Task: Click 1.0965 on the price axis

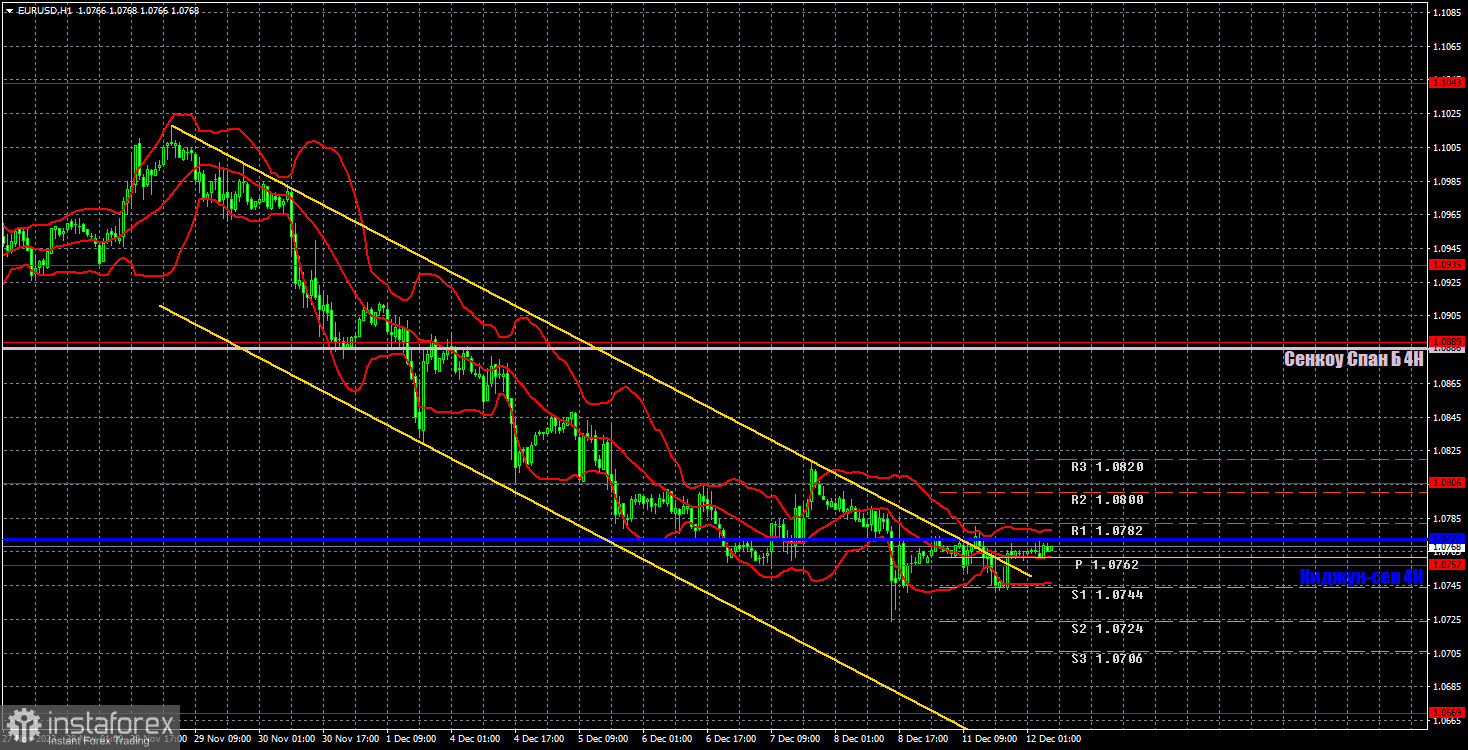Action: point(1447,215)
